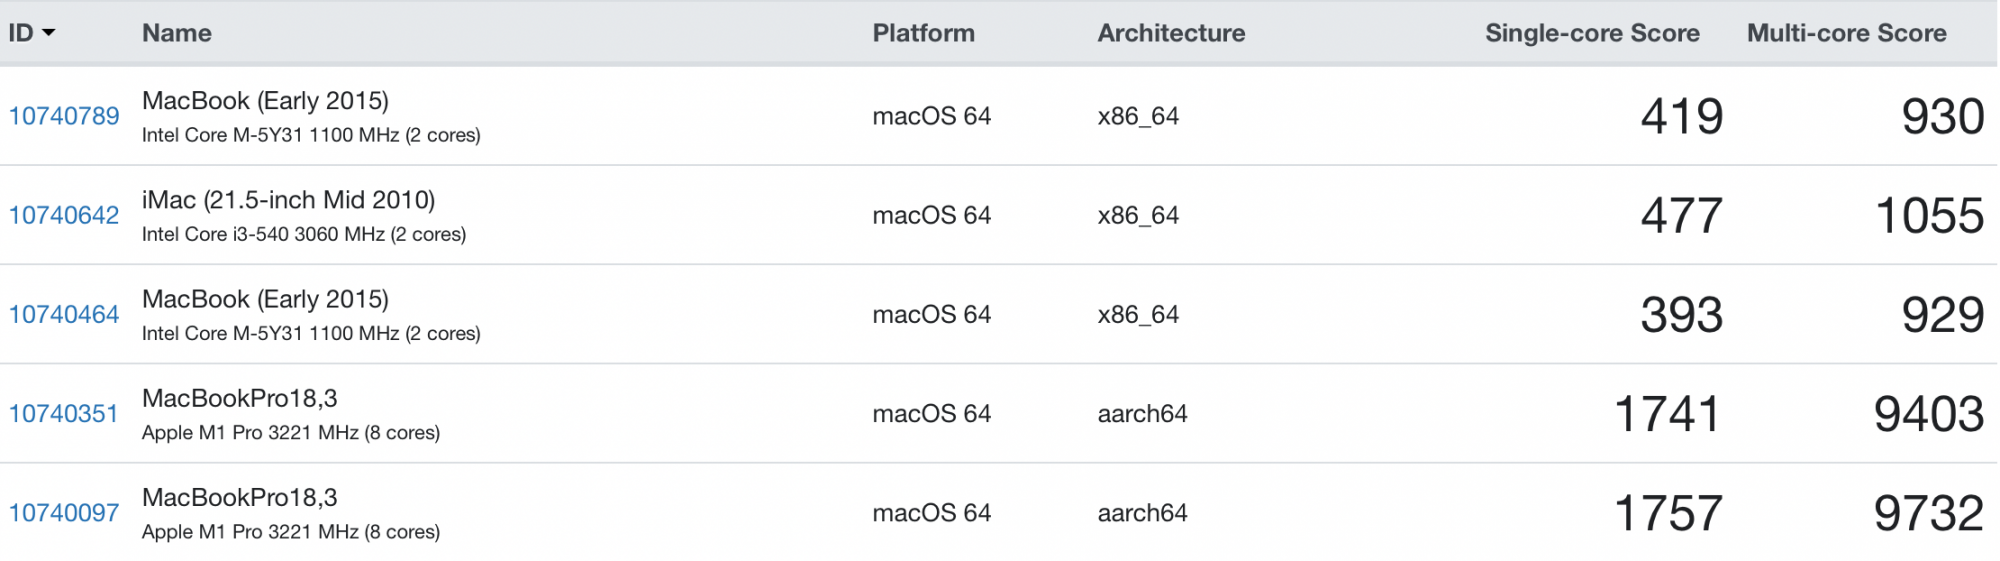Click the multi-core score 1055
Screen dimensions: 2000x561
click(x=1929, y=216)
